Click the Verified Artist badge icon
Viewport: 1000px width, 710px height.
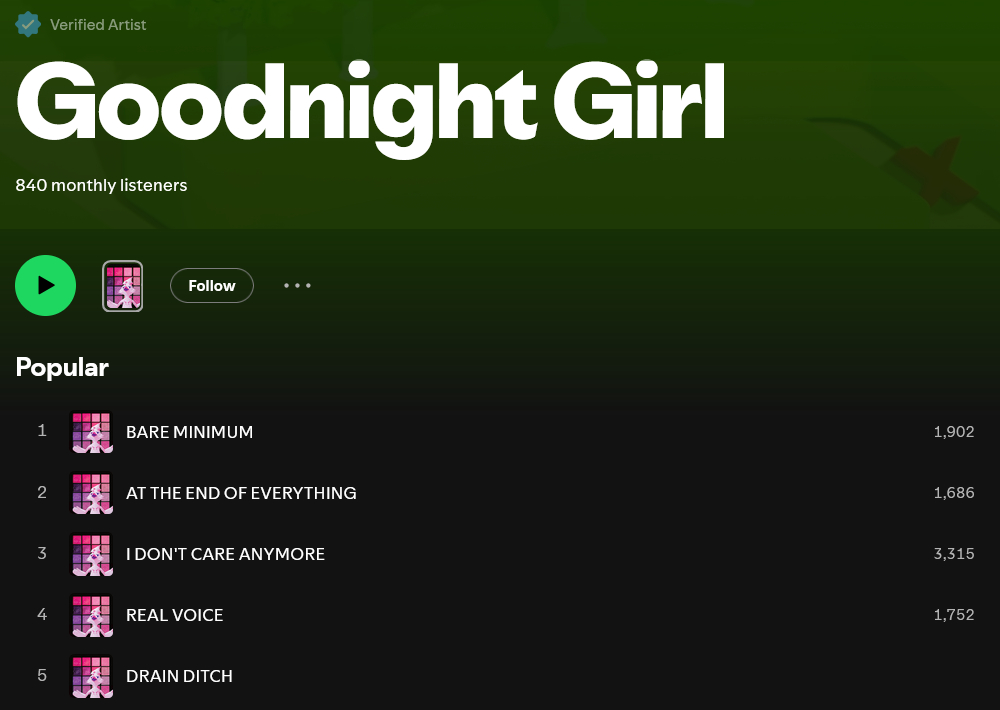pos(29,24)
